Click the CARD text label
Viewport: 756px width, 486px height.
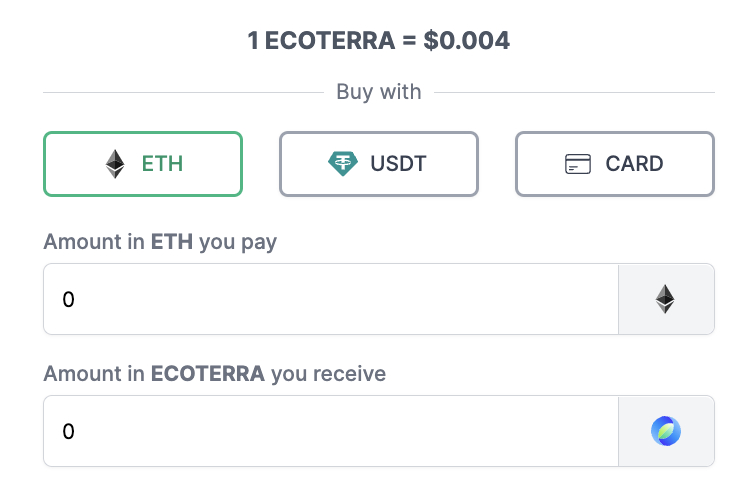point(634,164)
